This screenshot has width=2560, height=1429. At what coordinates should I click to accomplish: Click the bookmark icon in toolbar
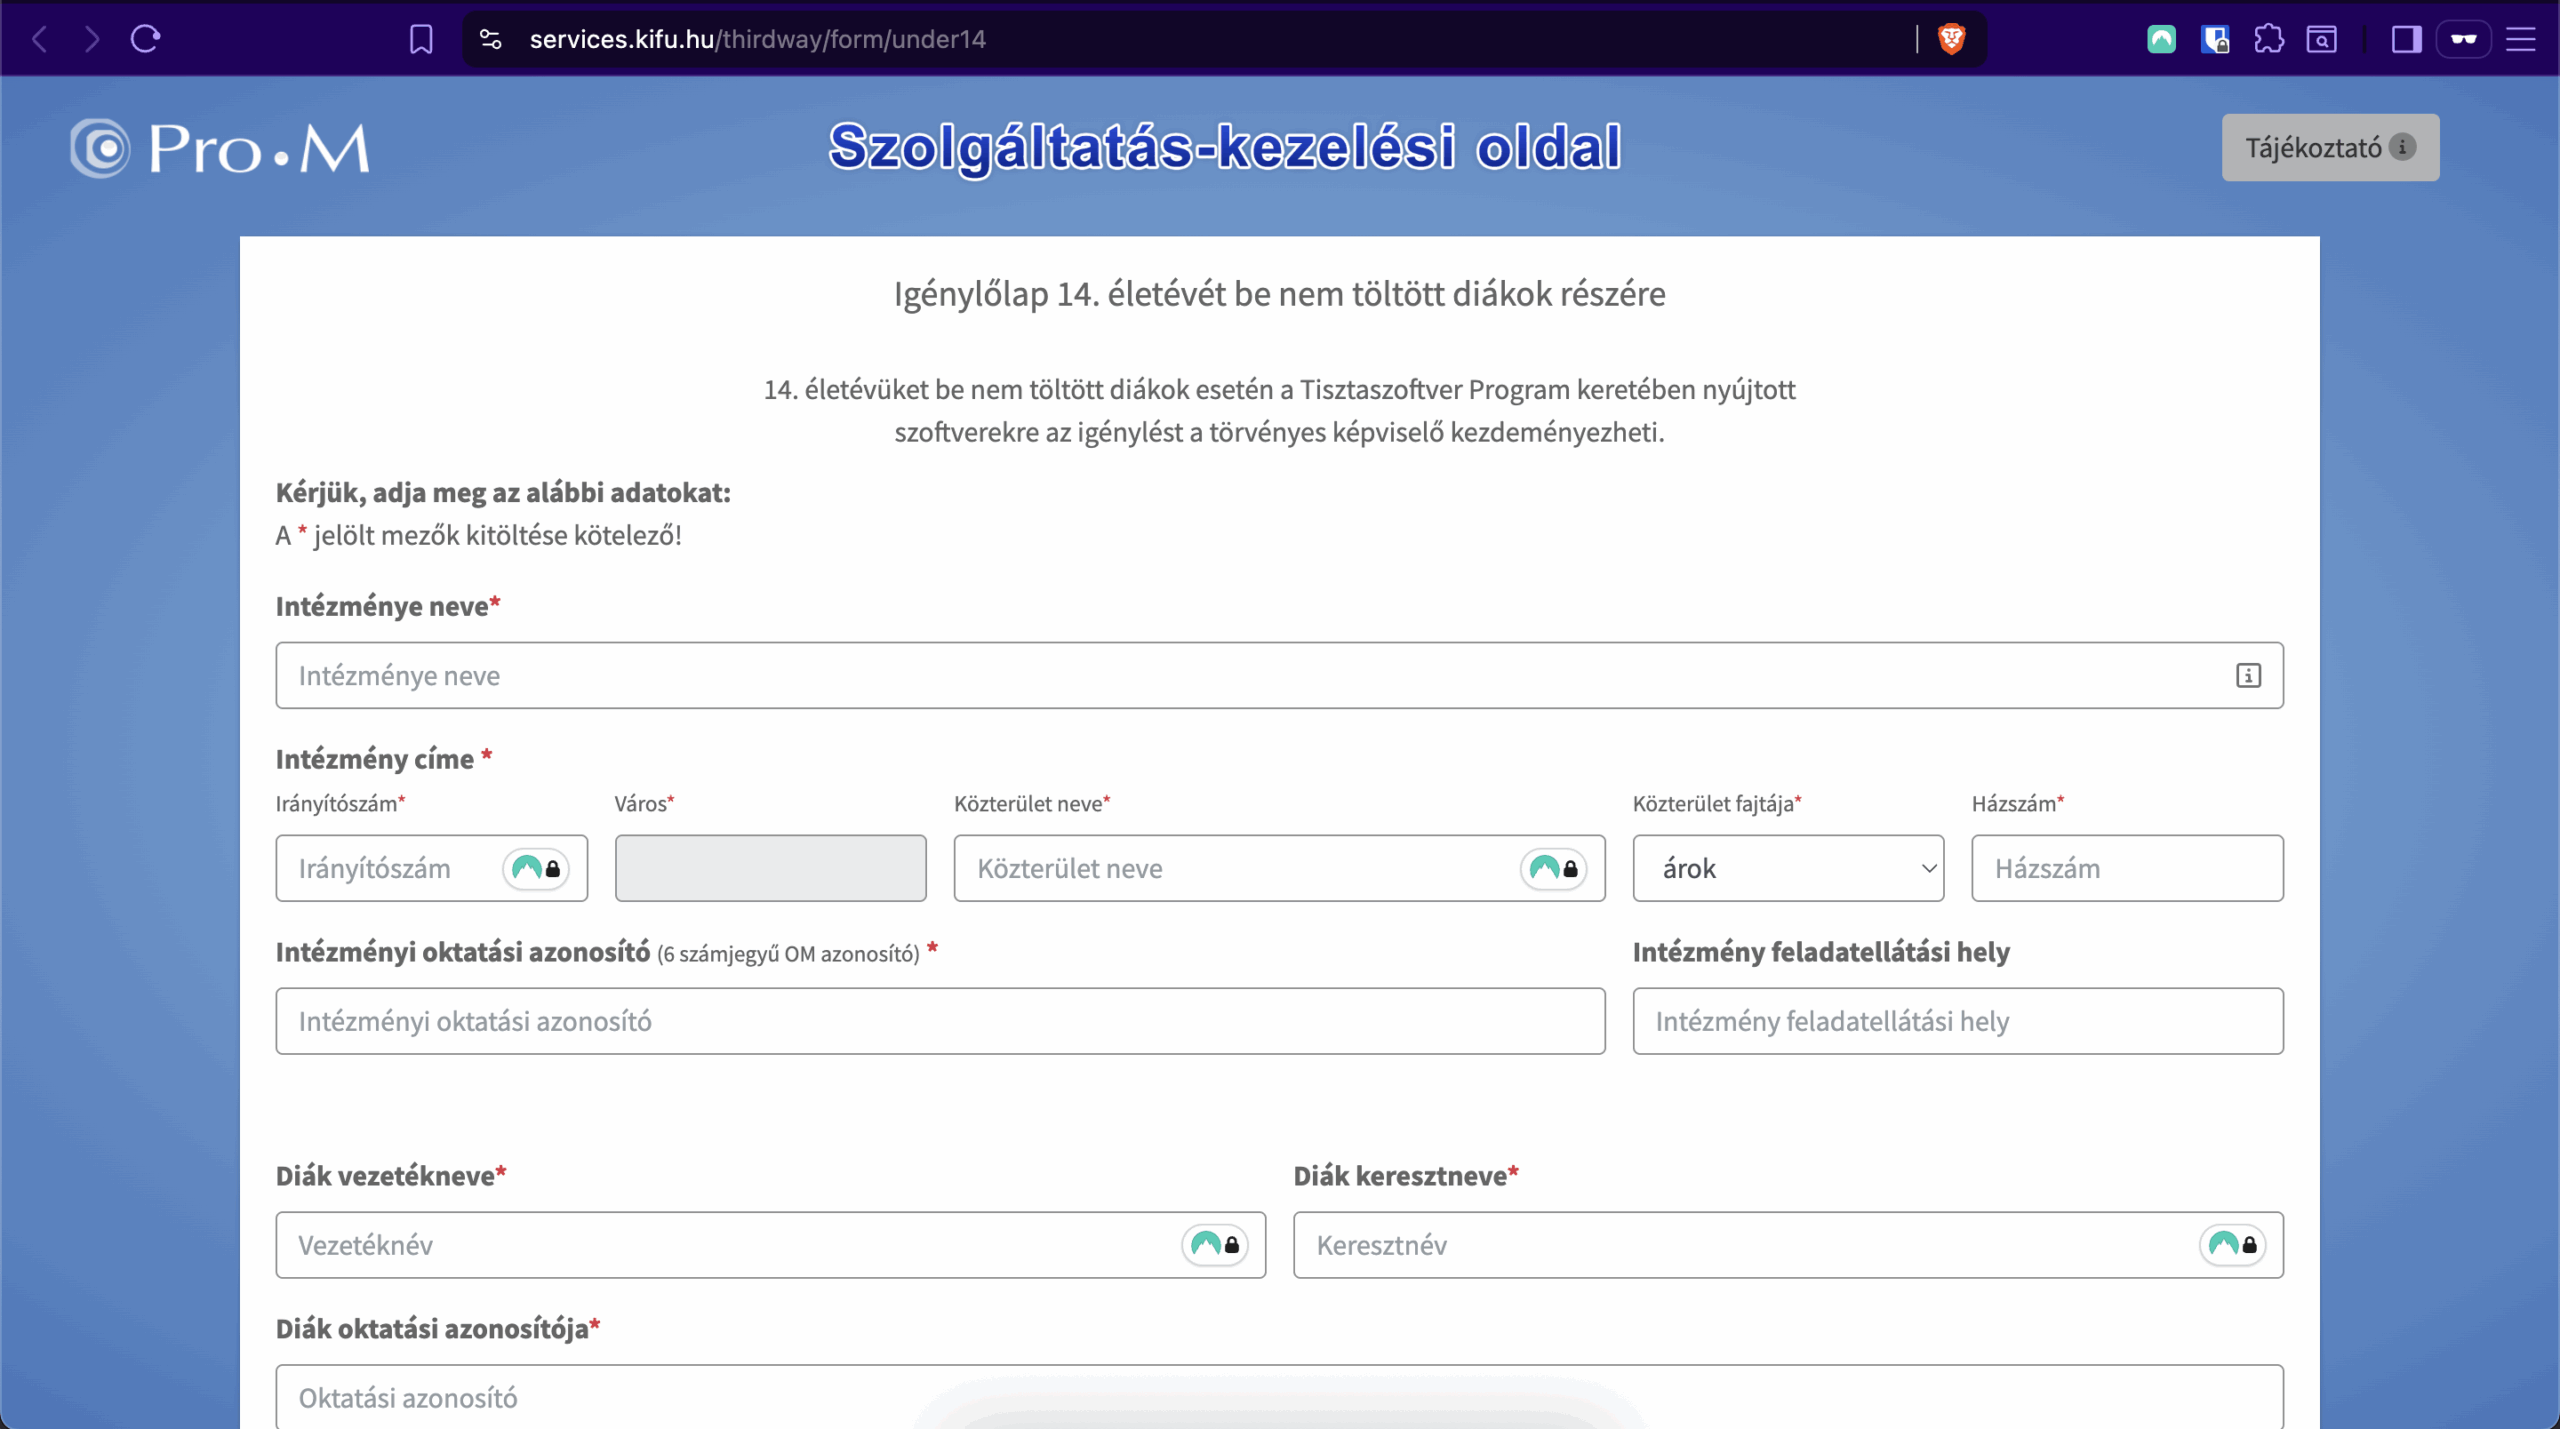pos(421,39)
